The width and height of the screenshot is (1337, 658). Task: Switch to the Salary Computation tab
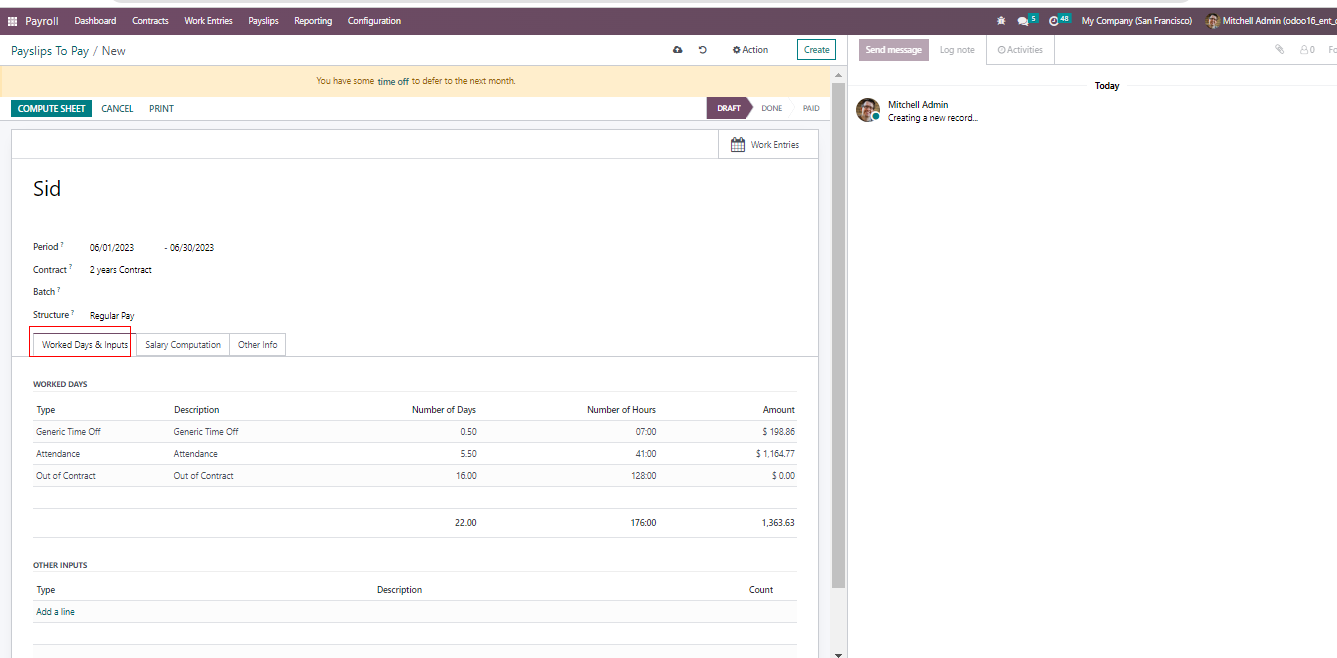(x=183, y=345)
